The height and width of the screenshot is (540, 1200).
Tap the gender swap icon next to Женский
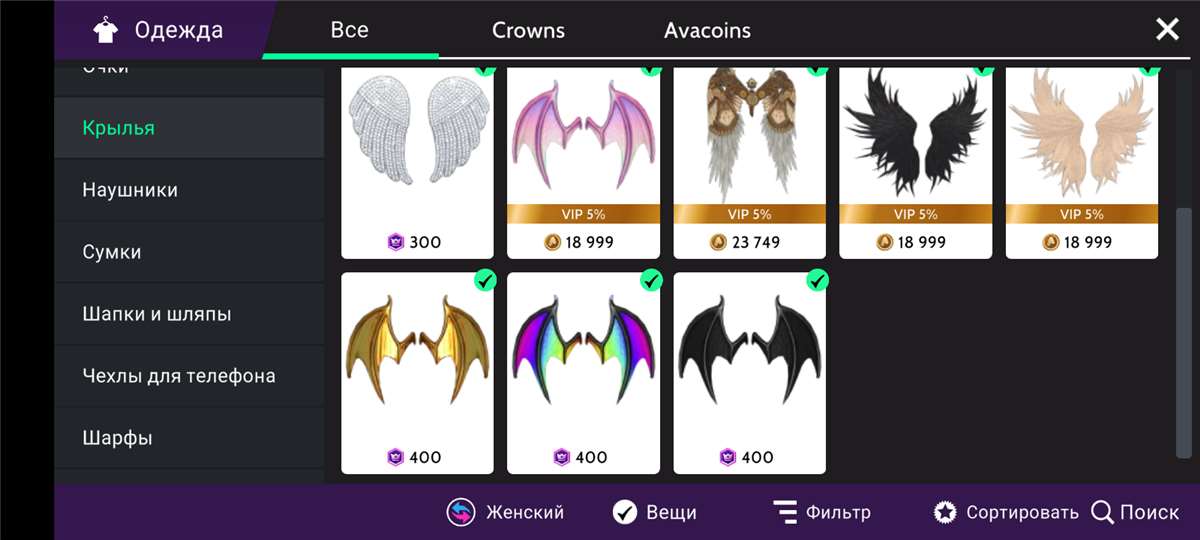[x=461, y=513]
